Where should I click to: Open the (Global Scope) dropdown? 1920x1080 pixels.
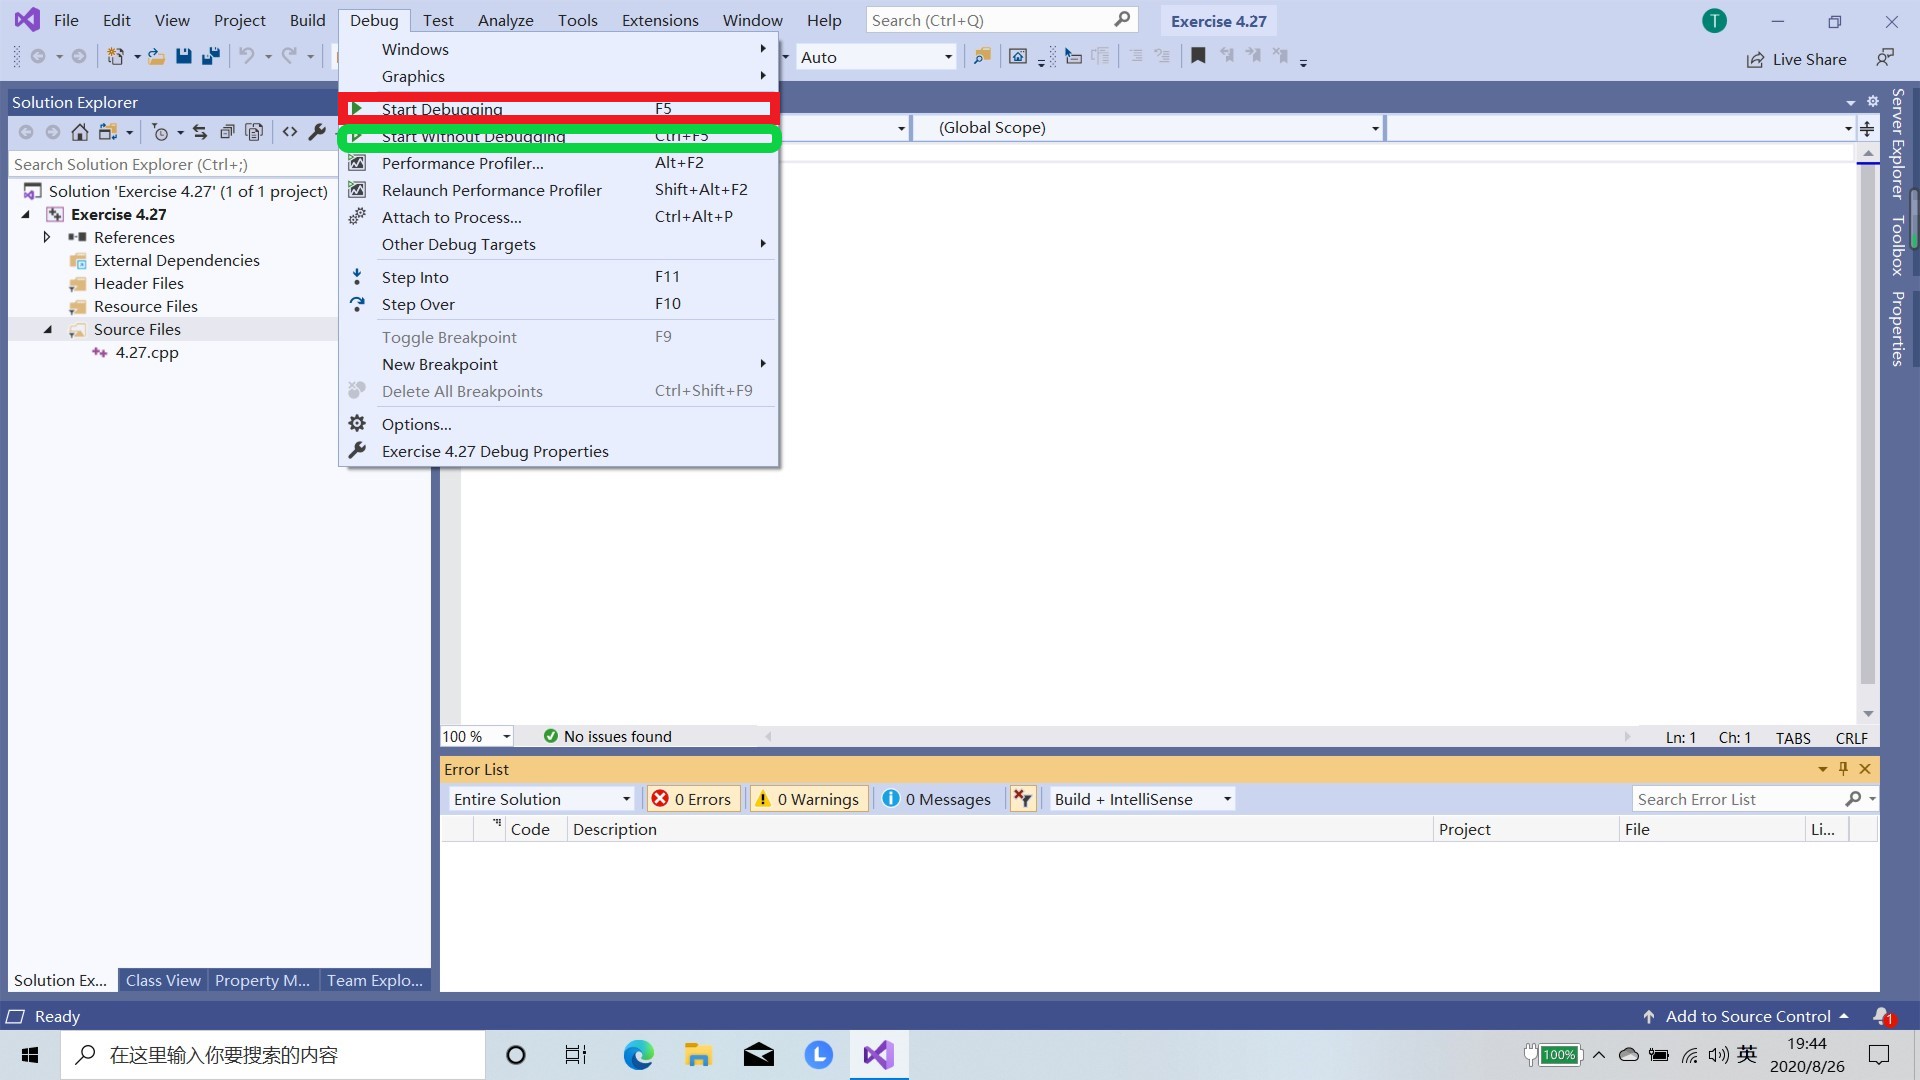point(1148,128)
